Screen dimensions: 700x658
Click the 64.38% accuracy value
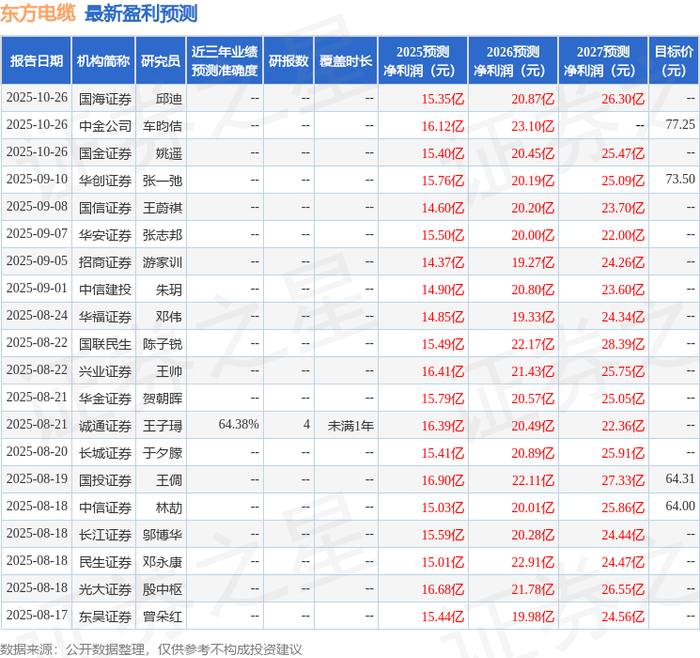pos(238,424)
